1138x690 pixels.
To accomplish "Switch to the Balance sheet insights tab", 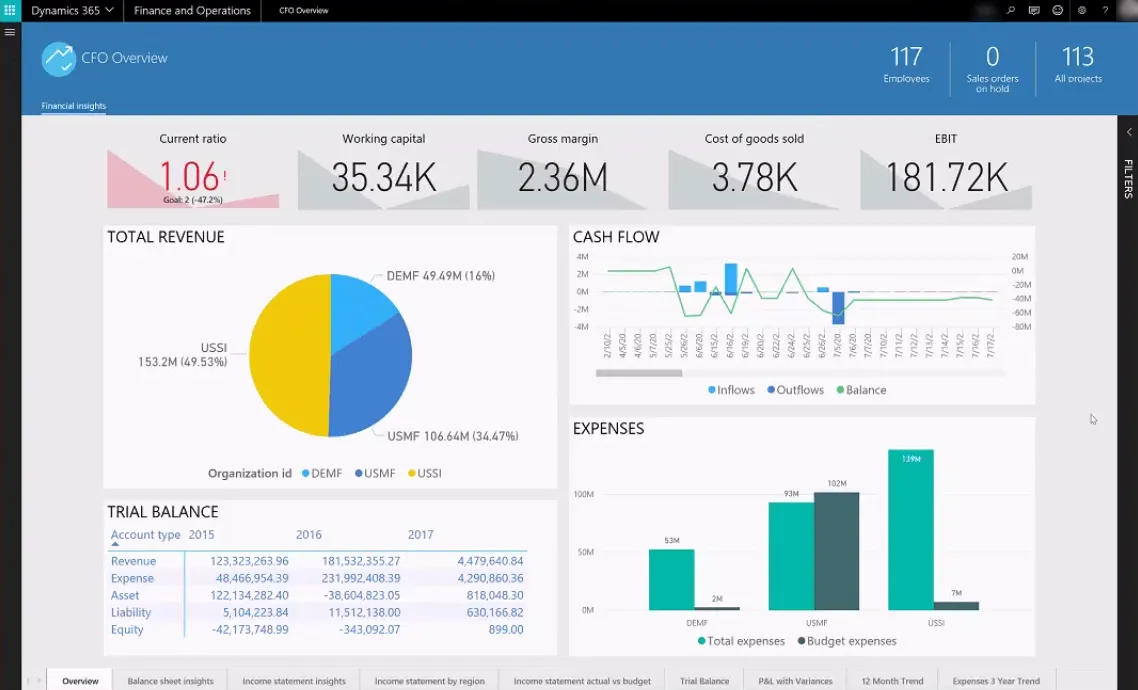I will pyautogui.click(x=170, y=680).
